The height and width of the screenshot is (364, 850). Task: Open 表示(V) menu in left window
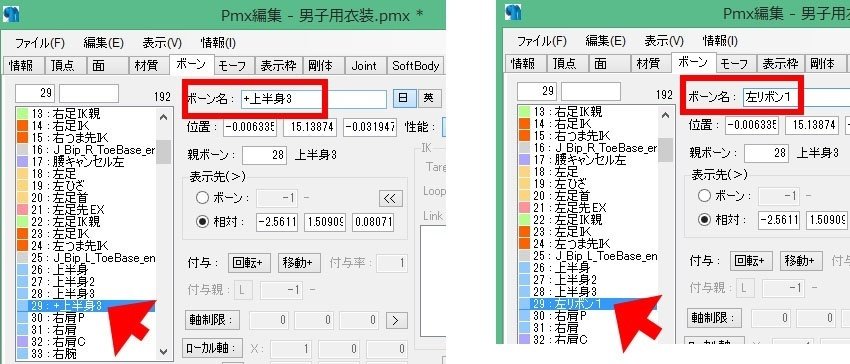162,43
